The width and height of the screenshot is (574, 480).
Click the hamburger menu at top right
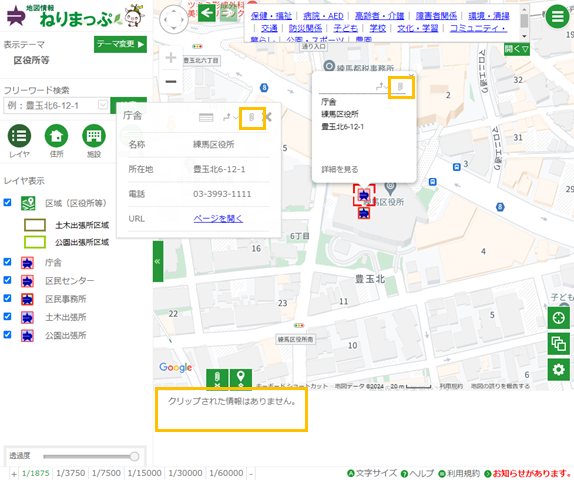557,16
